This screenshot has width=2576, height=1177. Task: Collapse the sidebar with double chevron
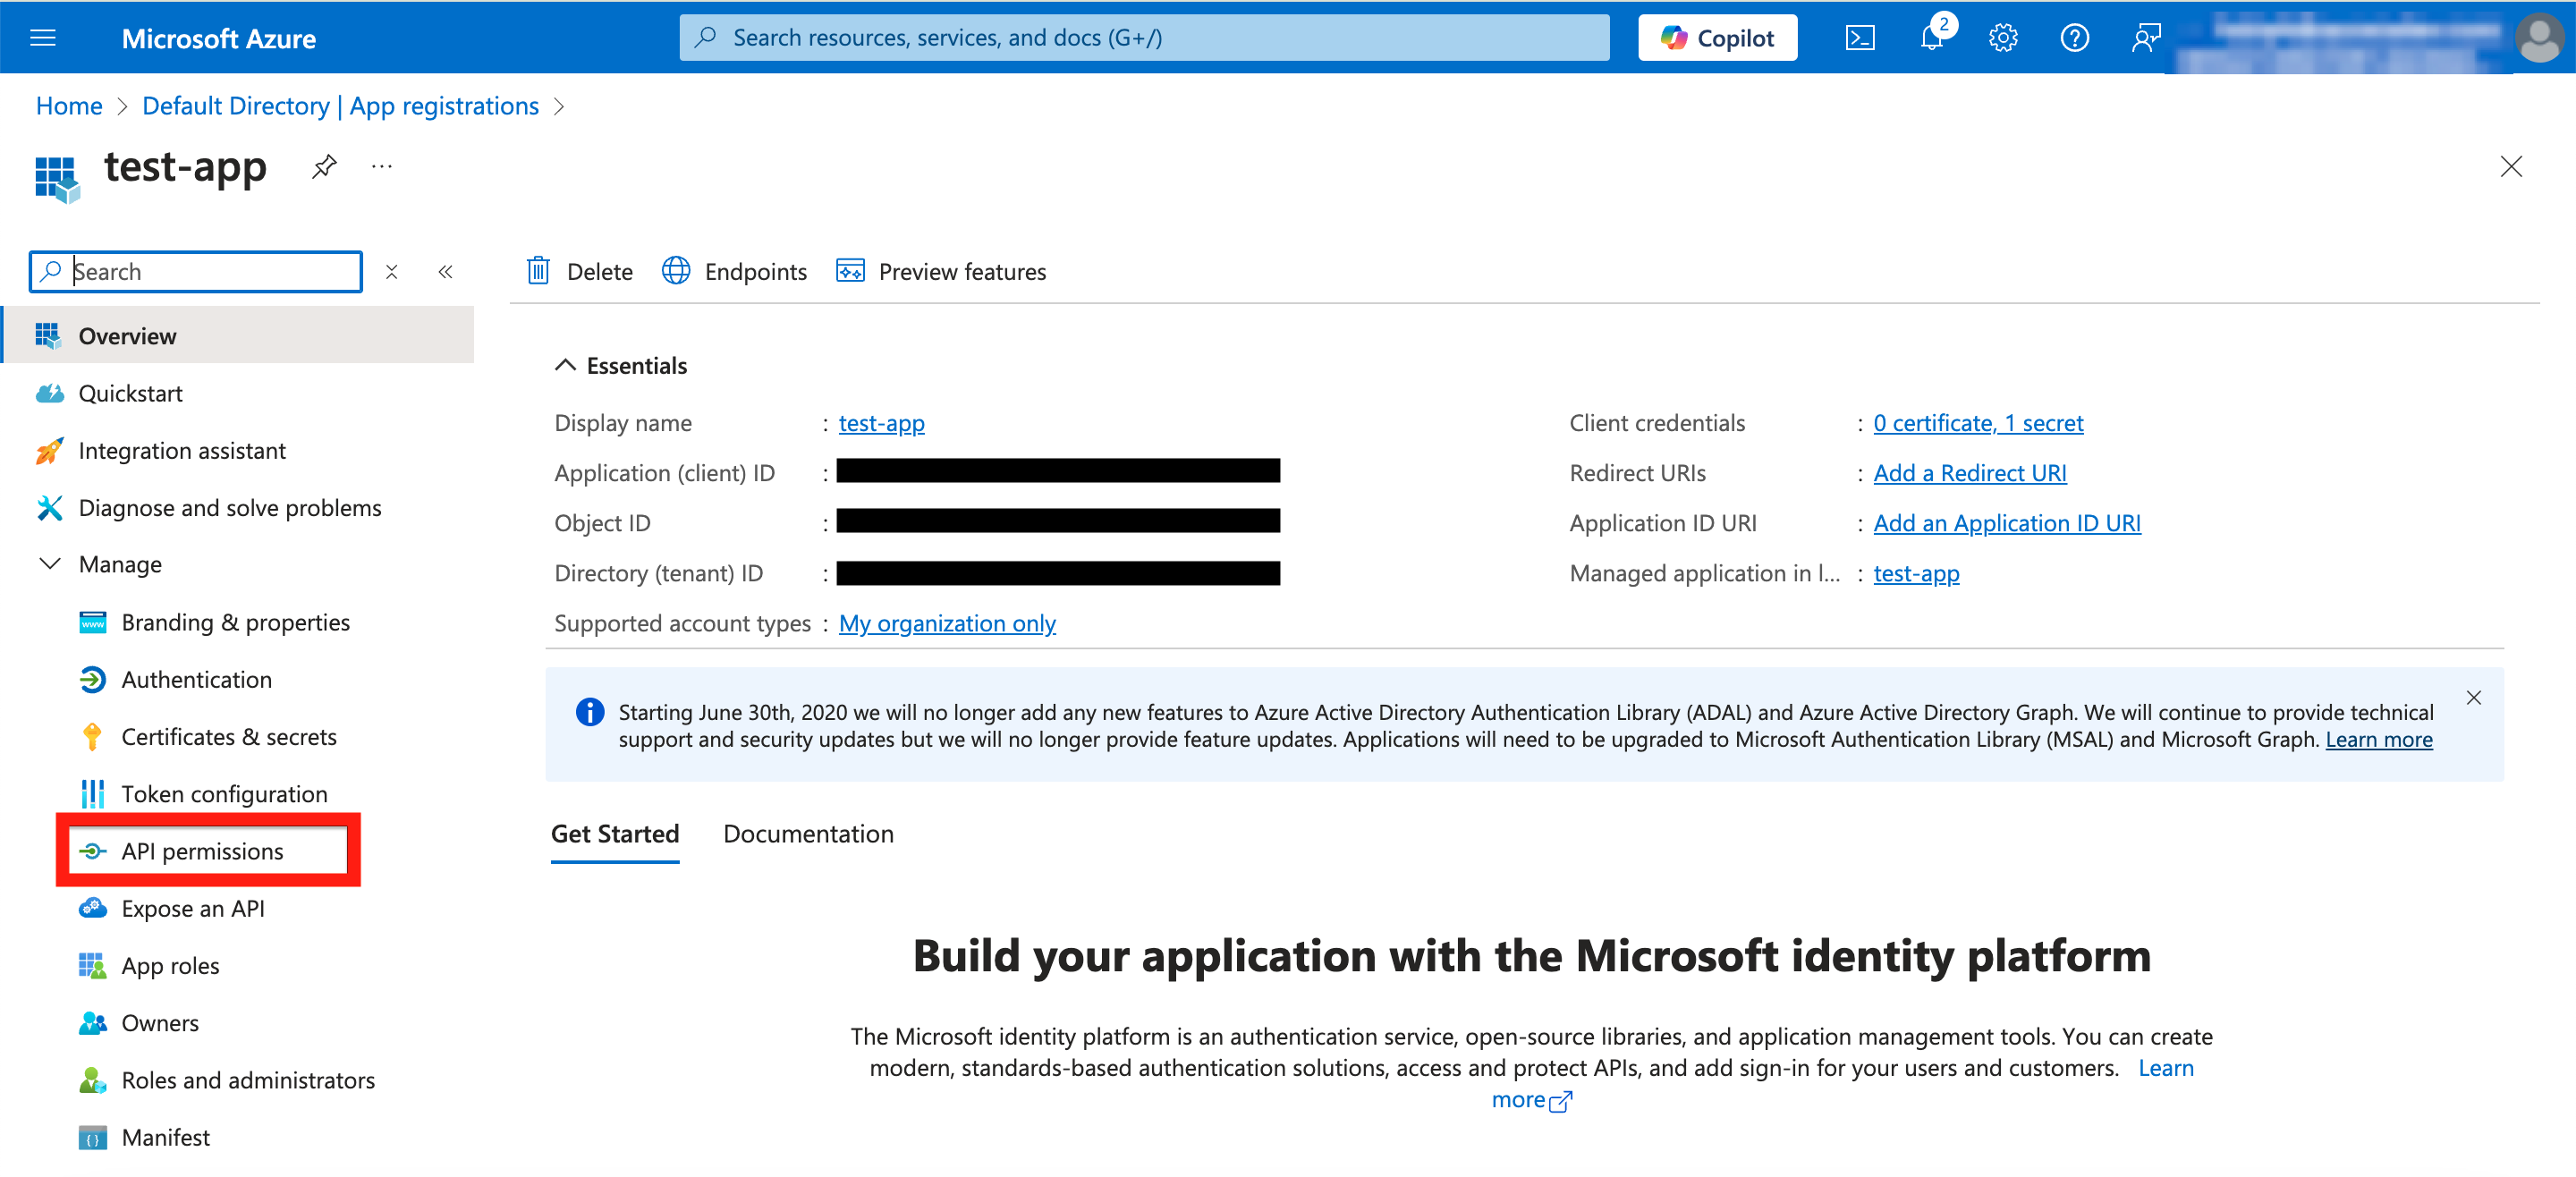[x=446, y=272]
